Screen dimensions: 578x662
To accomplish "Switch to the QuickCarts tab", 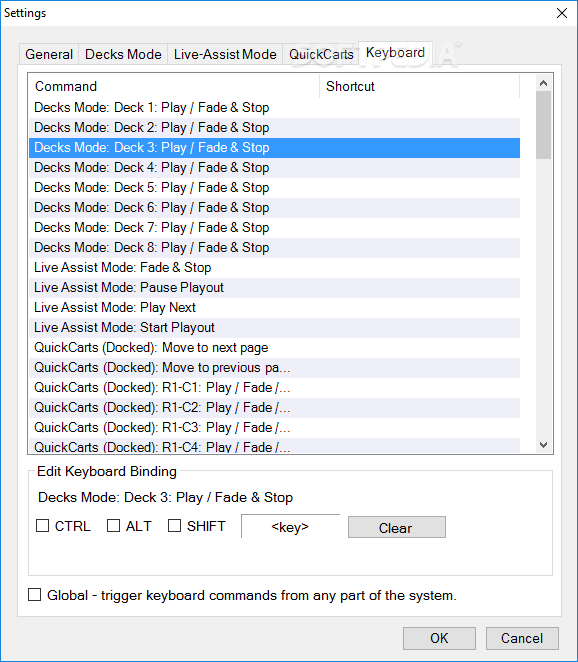I will coord(321,54).
